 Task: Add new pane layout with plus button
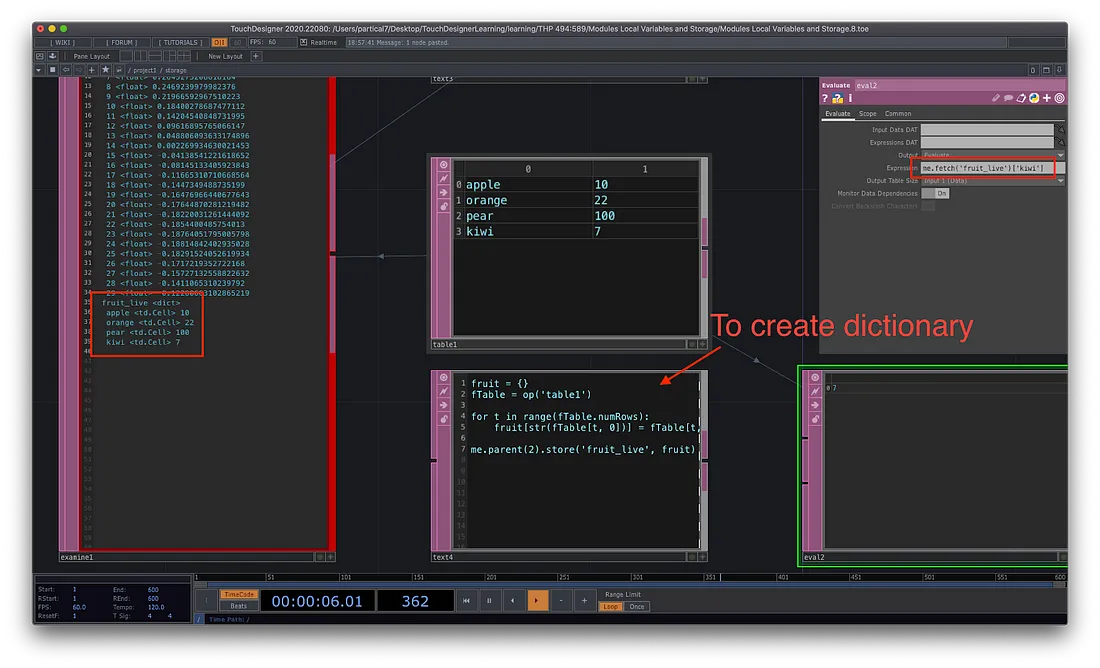coord(256,57)
